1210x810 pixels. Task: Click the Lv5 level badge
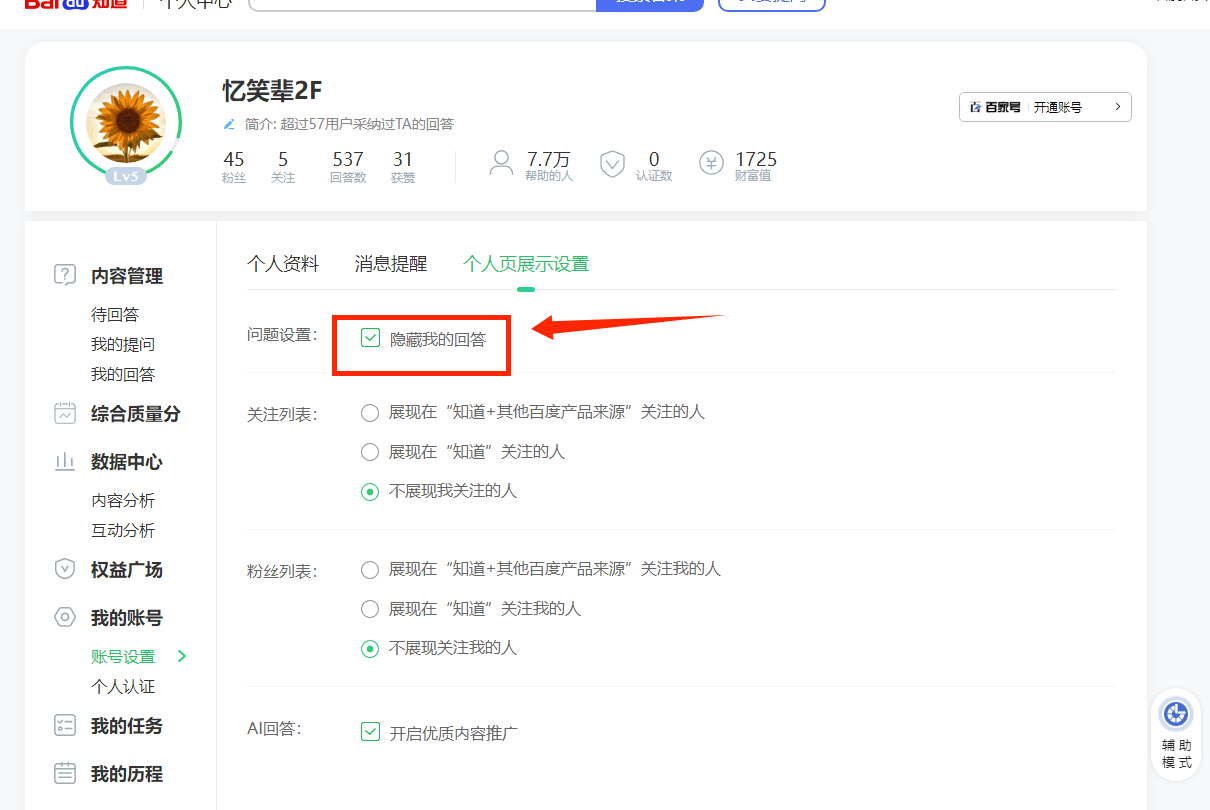(126, 176)
